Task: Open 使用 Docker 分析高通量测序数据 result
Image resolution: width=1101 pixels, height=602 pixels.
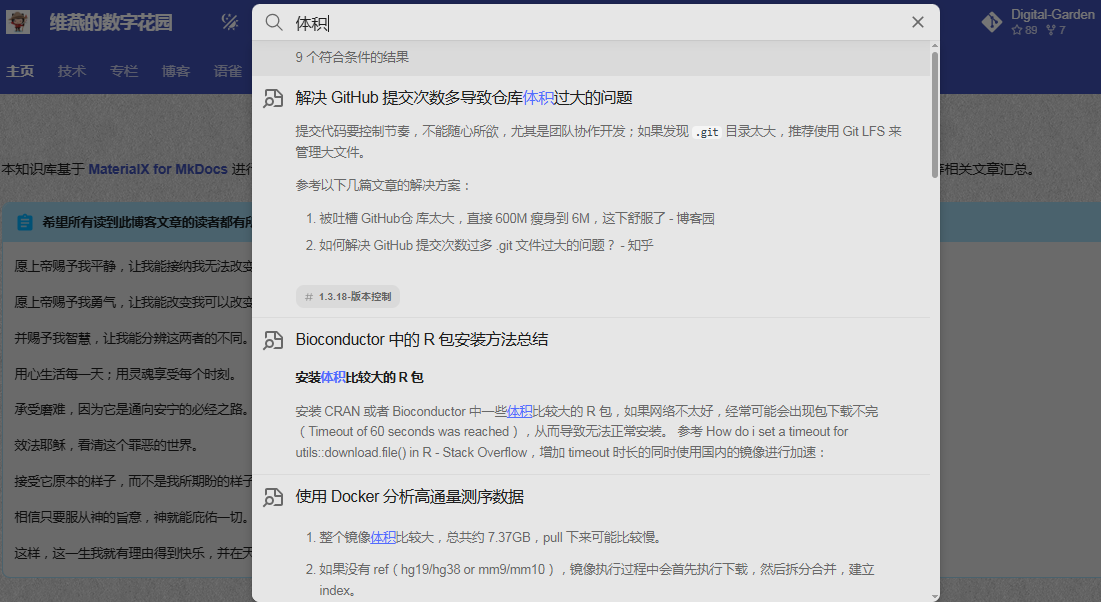Action: point(409,497)
